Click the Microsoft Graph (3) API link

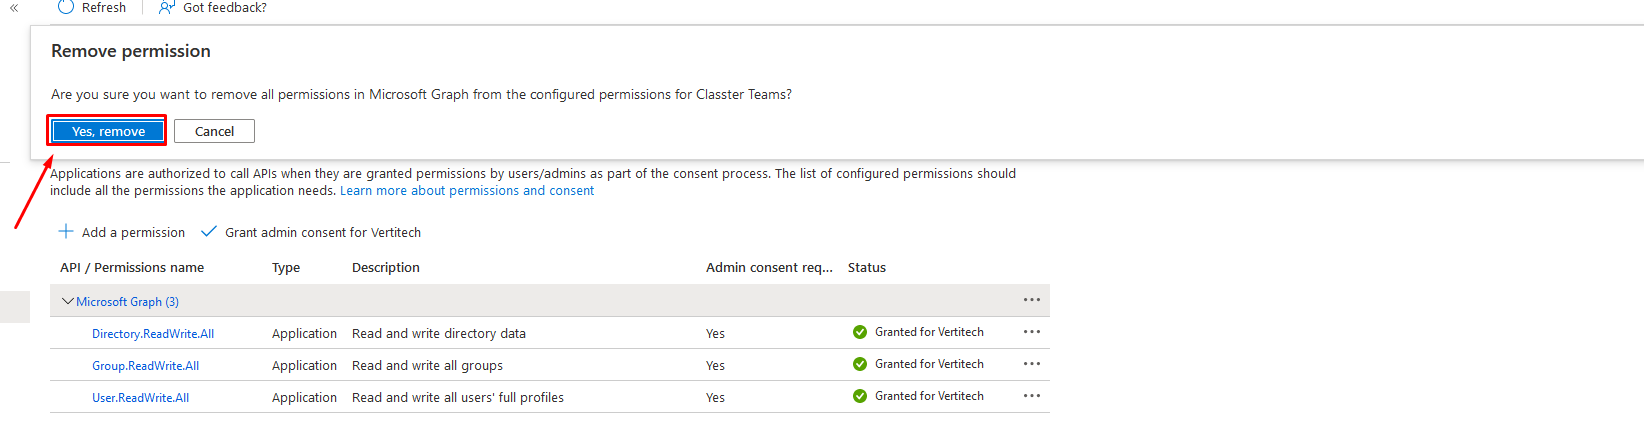tap(128, 302)
